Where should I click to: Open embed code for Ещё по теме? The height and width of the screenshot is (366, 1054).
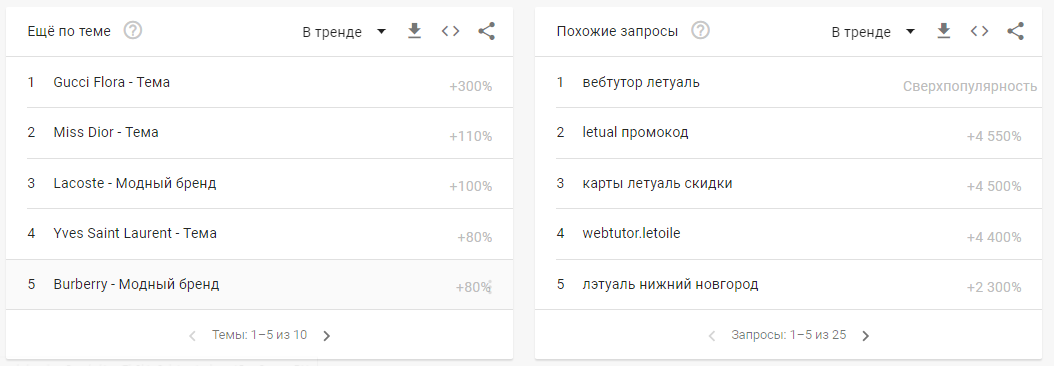click(450, 31)
